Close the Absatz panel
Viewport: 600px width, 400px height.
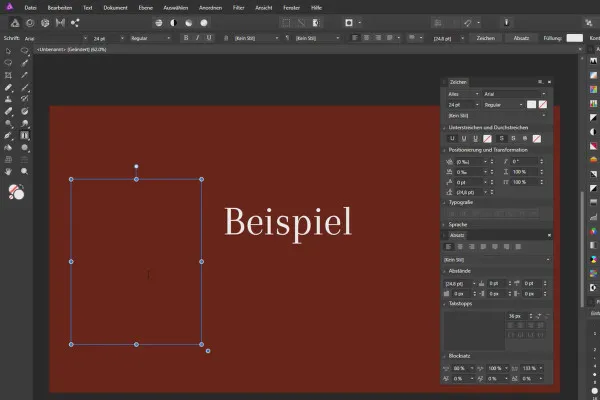(549, 235)
